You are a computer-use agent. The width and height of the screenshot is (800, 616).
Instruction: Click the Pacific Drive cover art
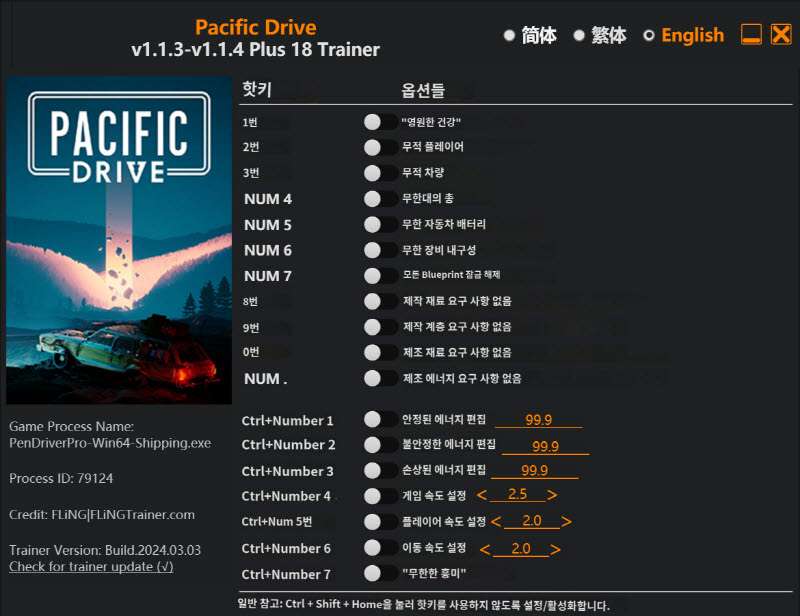click(119, 241)
